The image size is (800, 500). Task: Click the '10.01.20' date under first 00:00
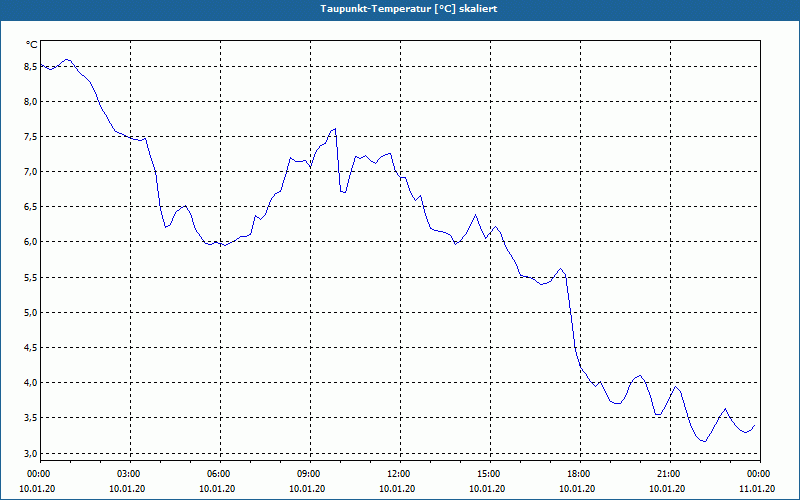coord(37,489)
